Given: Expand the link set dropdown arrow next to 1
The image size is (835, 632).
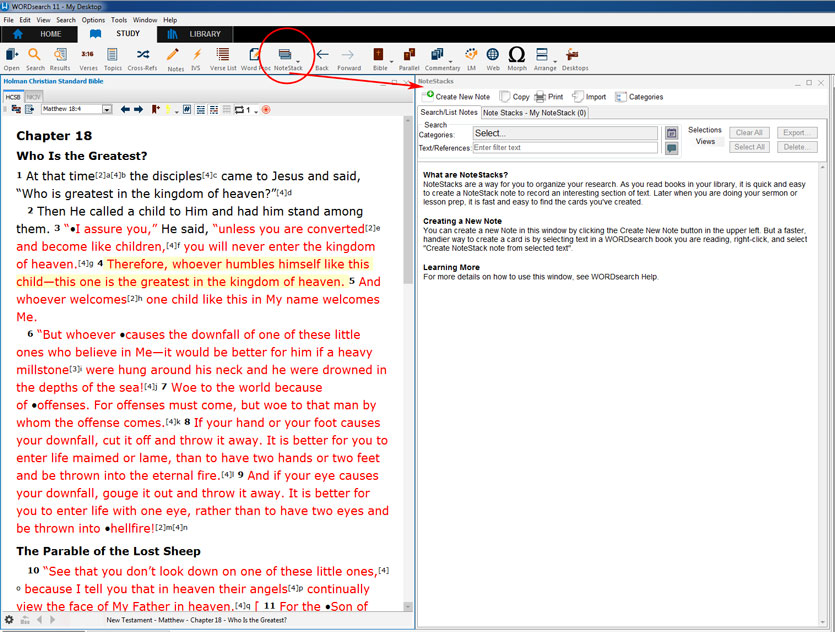Looking at the screenshot, I should pyautogui.click(x=256, y=111).
